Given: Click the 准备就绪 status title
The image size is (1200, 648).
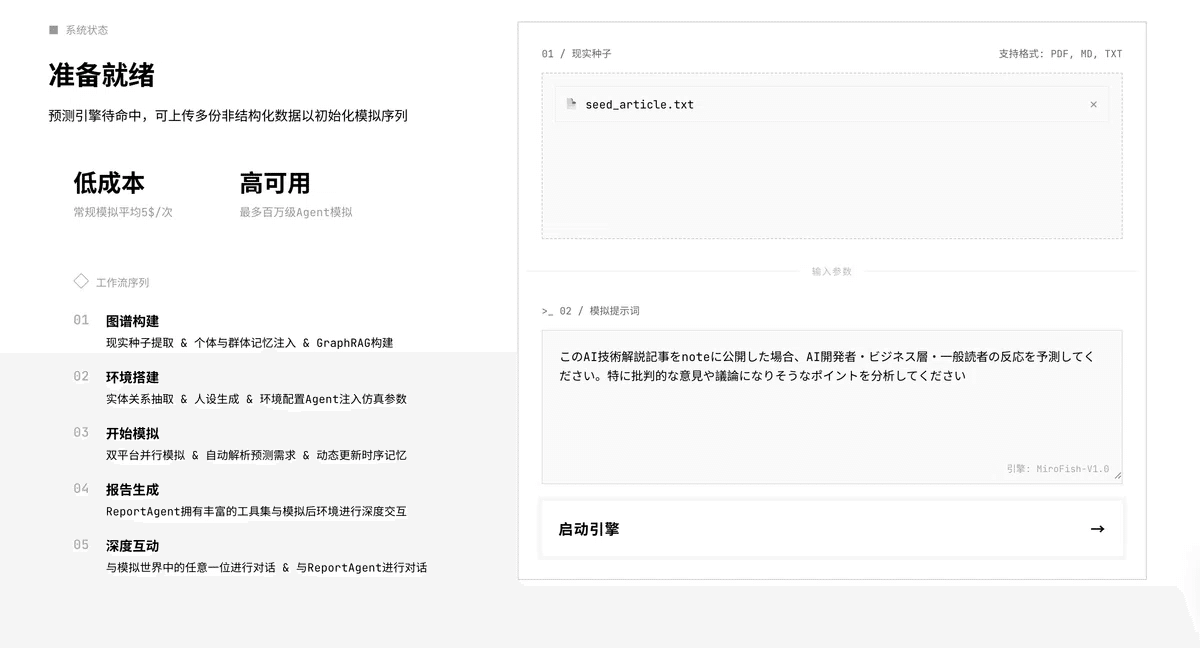Looking at the screenshot, I should (x=102, y=75).
